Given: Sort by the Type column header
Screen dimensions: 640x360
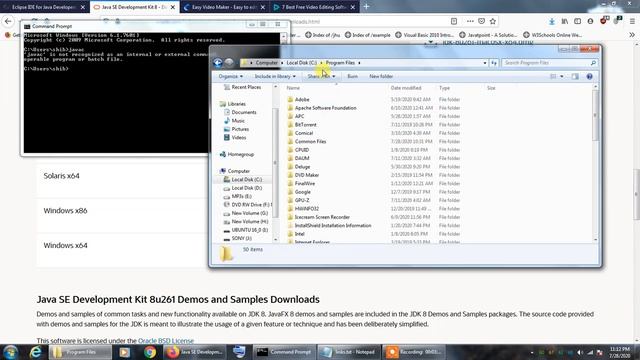Looking at the screenshot, I should 444,88.
